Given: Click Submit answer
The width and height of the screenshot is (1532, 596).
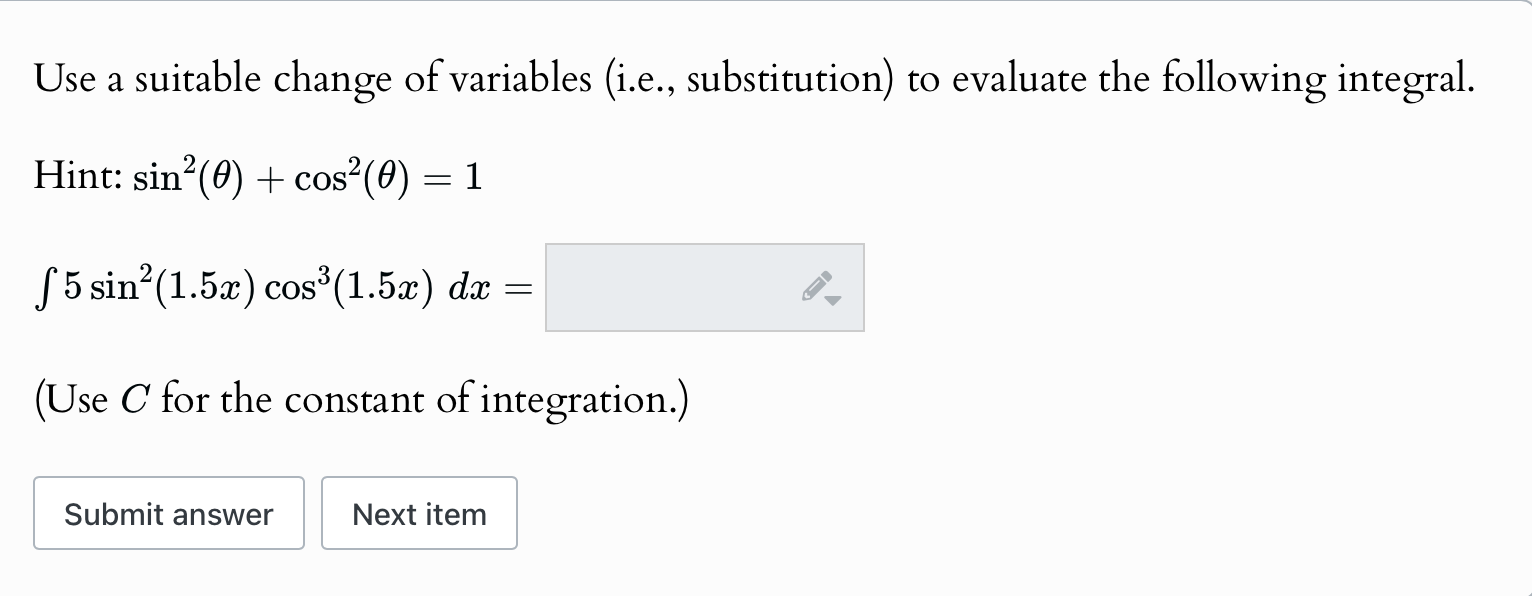Looking at the screenshot, I should [168, 513].
